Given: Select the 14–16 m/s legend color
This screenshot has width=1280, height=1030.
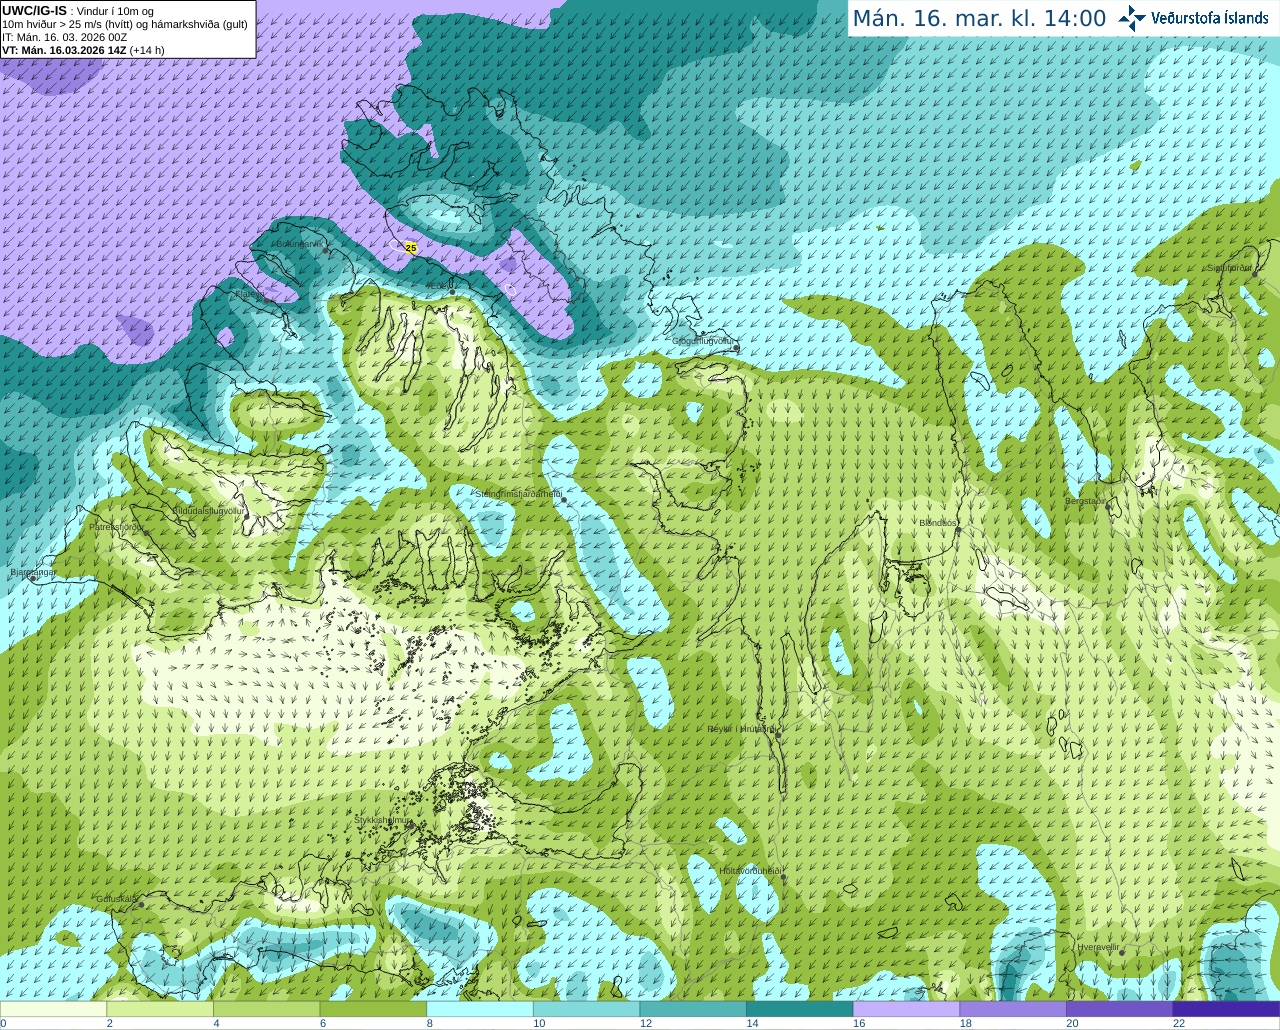Looking at the screenshot, I should click(x=799, y=1009).
